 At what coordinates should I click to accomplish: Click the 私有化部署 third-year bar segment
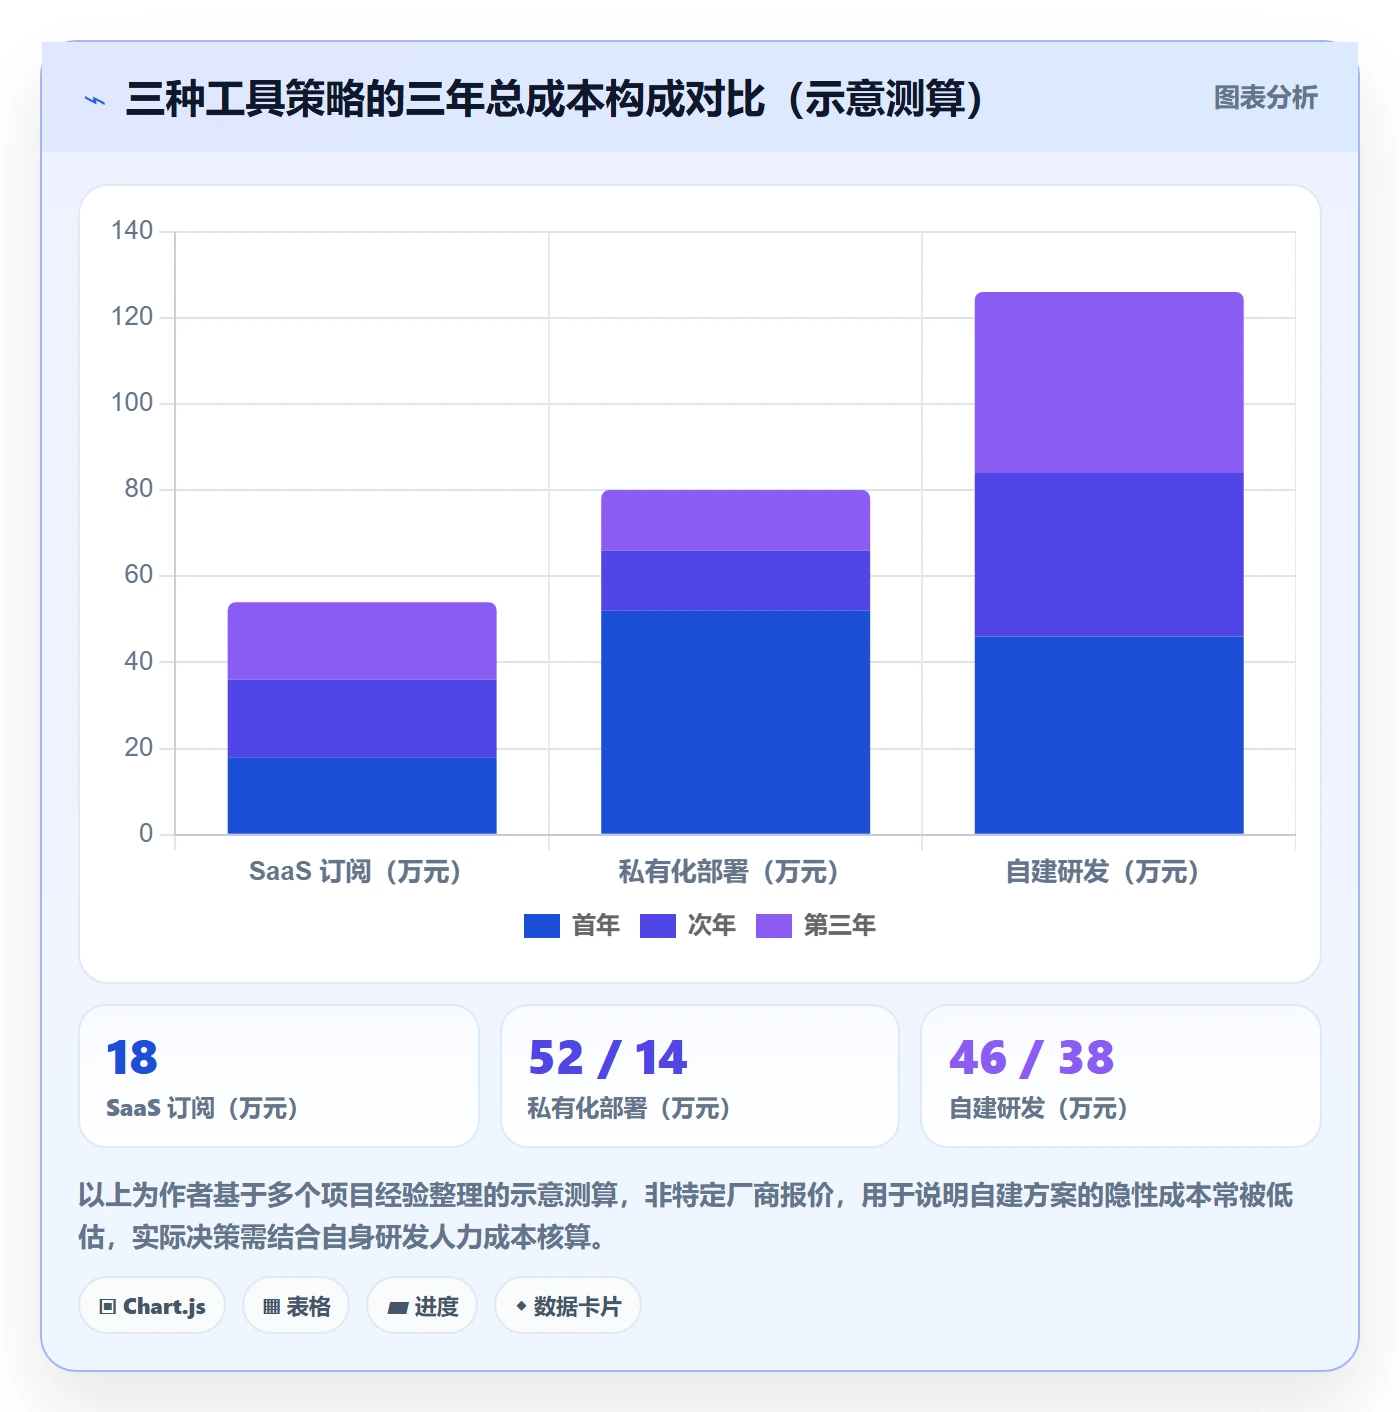[735, 520]
